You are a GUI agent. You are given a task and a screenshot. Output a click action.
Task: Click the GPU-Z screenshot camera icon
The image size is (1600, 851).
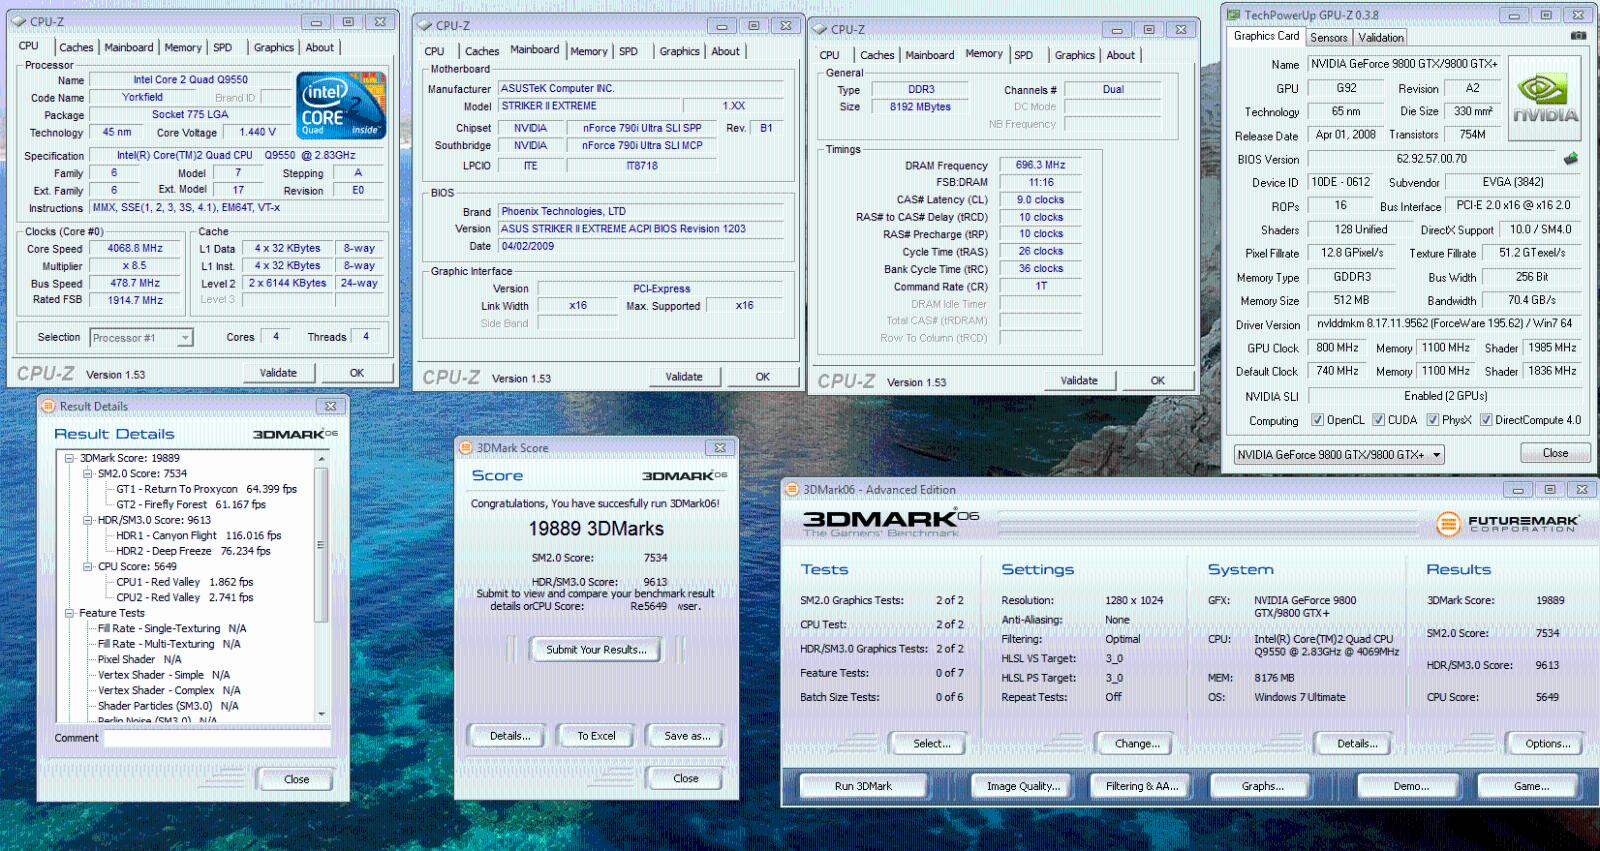[x=1578, y=36]
